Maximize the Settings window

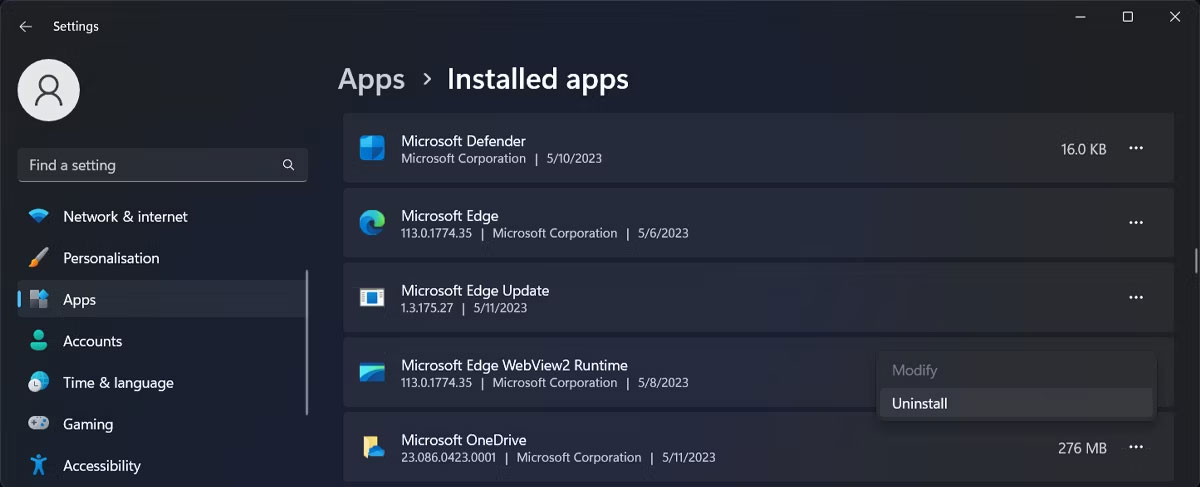click(x=1127, y=17)
